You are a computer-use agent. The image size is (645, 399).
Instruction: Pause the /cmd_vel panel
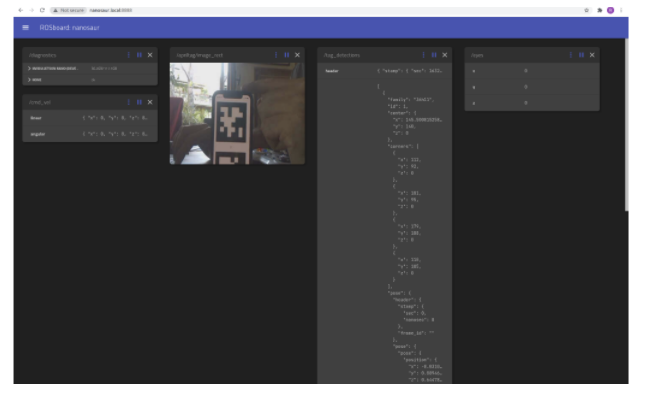pos(139,102)
